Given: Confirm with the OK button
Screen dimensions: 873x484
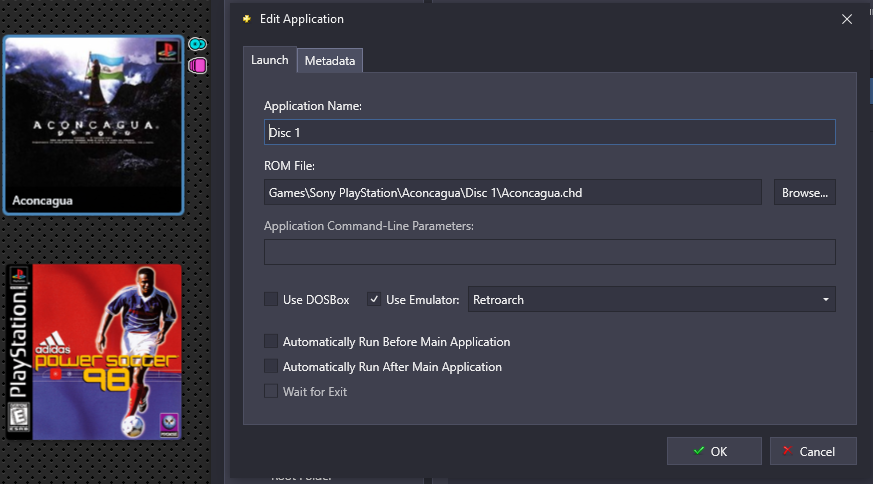Looking at the screenshot, I should pos(714,451).
